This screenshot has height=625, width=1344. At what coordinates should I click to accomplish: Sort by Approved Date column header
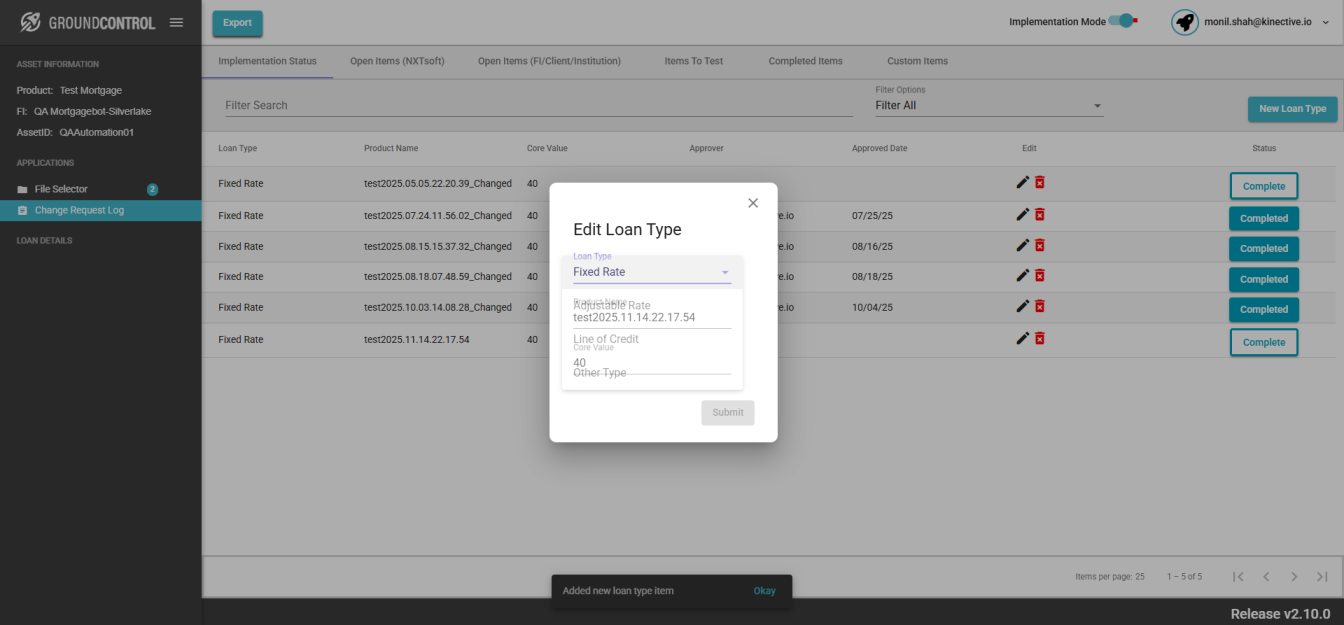880,148
